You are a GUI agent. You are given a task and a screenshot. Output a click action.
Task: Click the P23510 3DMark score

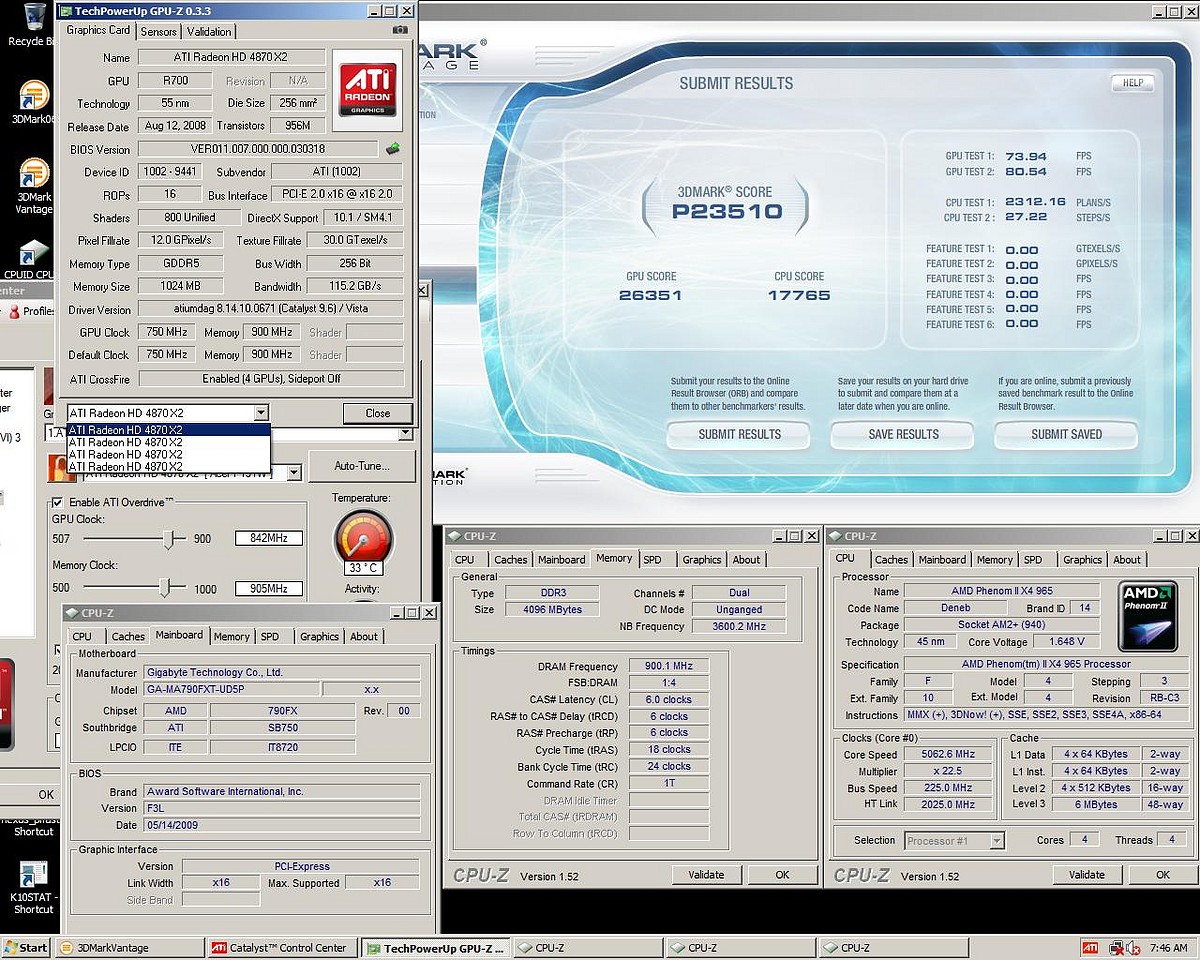[x=727, y=212]
